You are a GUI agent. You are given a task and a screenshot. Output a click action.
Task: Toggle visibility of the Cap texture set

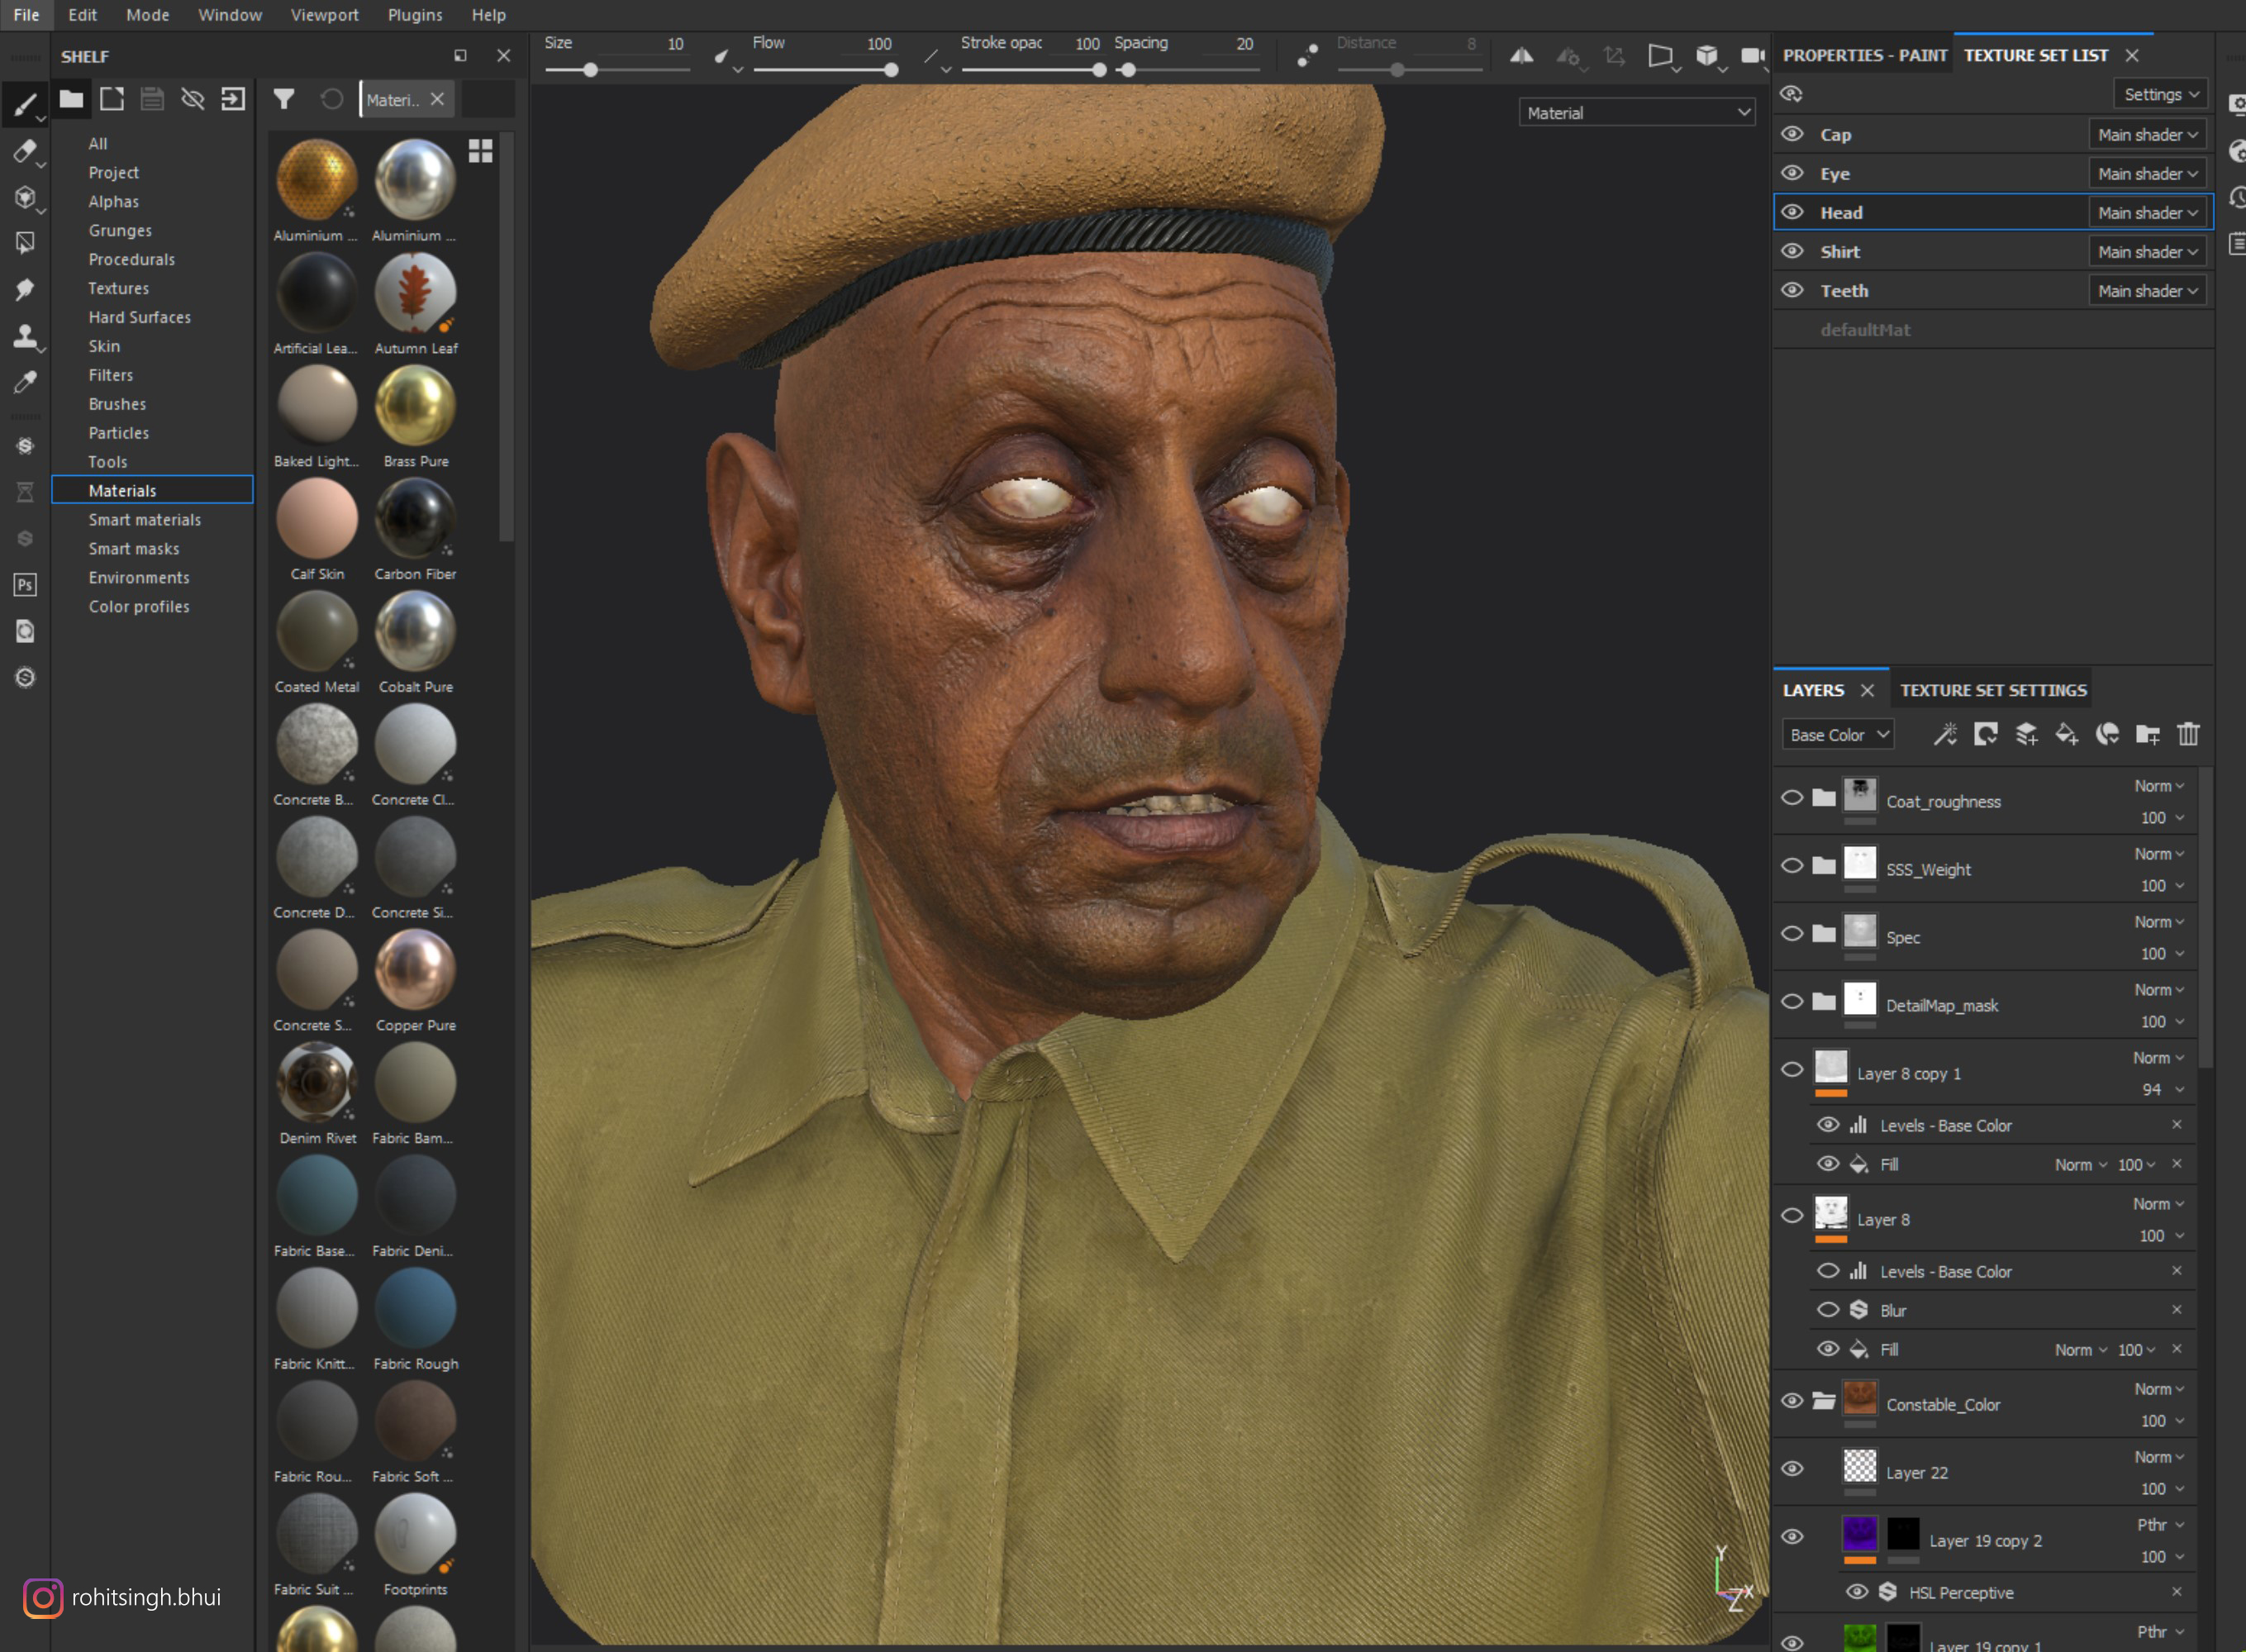pyautogui.click(x=1792, y=134)
